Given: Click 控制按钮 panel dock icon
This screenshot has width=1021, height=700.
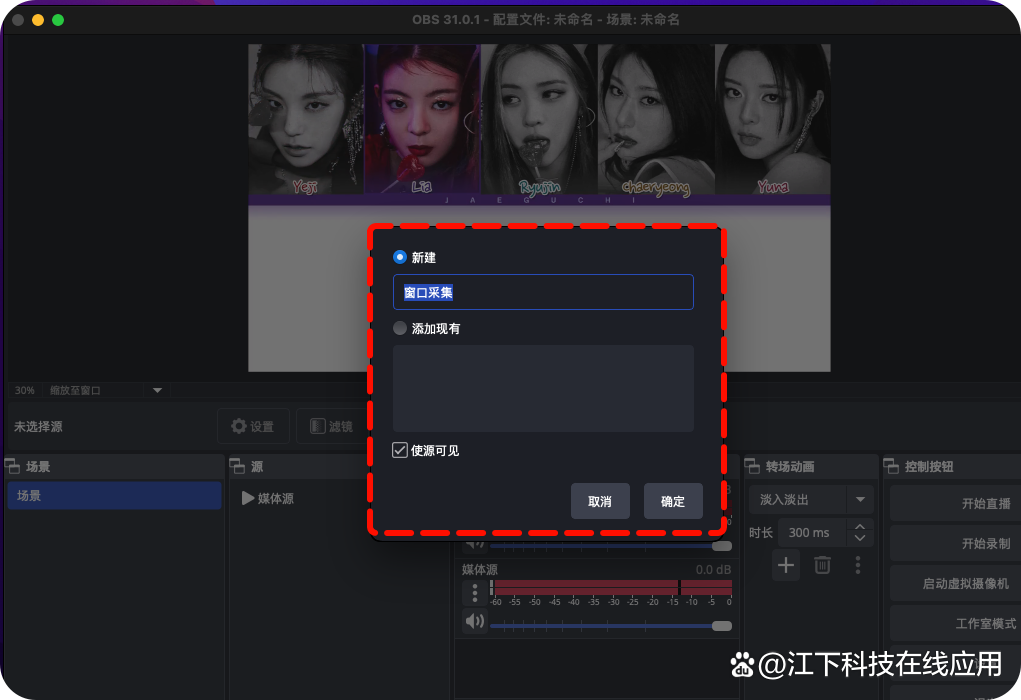Looking at the screenshot, I should 891,466.
